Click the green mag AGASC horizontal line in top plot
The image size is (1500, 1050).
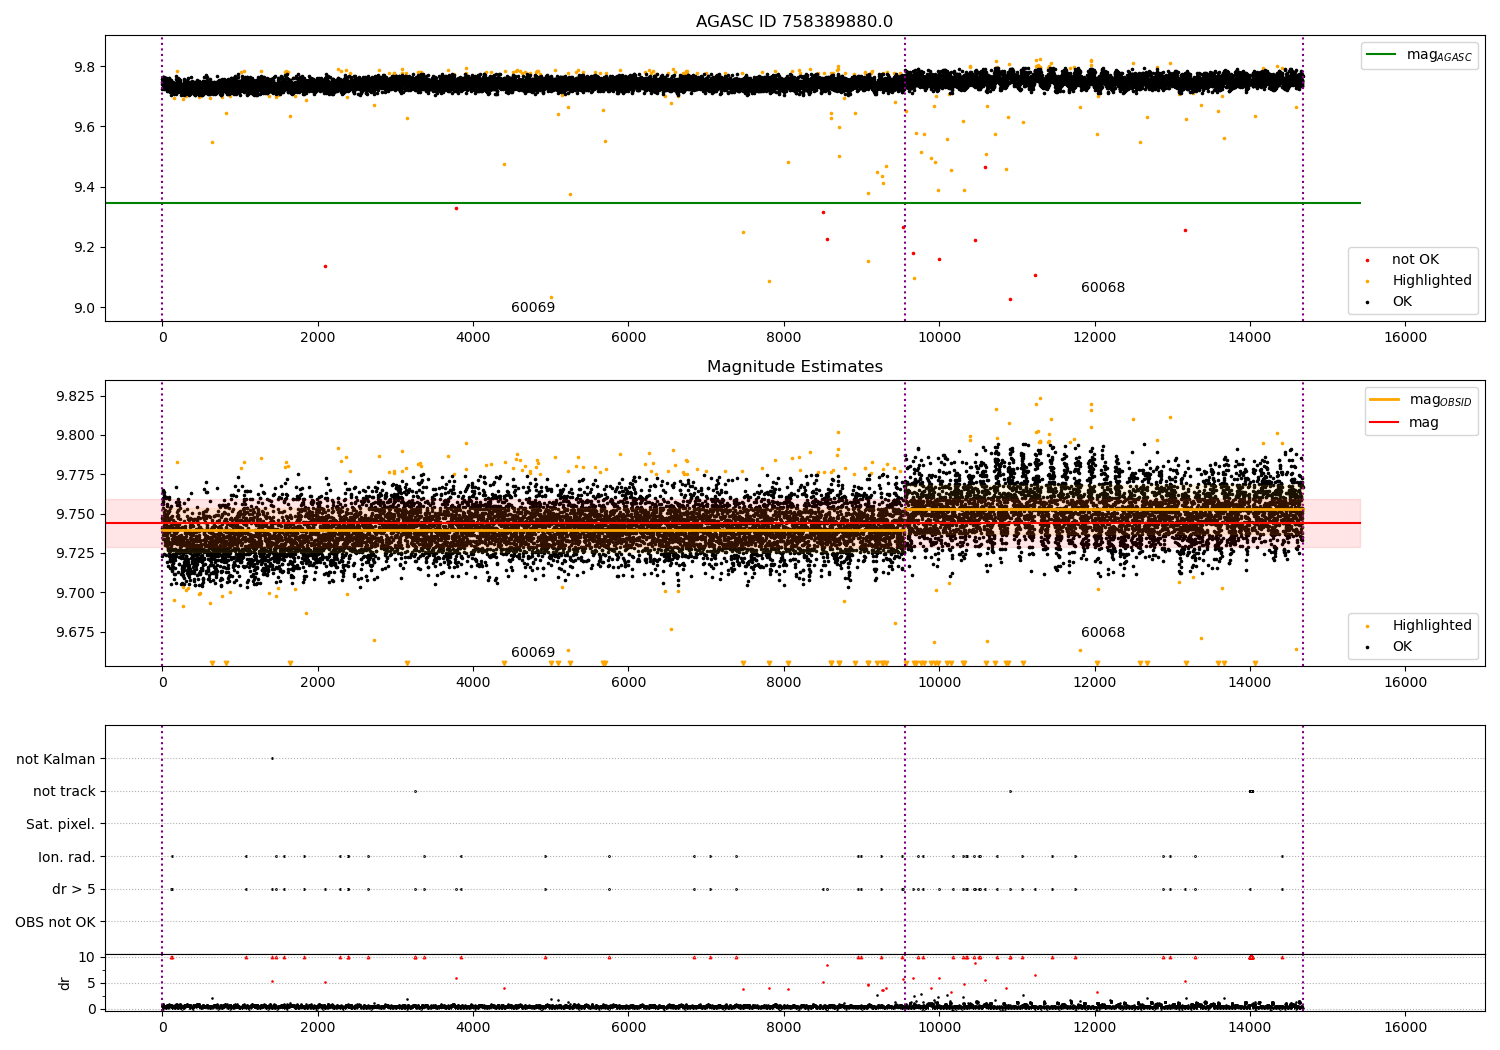point(733,203)
